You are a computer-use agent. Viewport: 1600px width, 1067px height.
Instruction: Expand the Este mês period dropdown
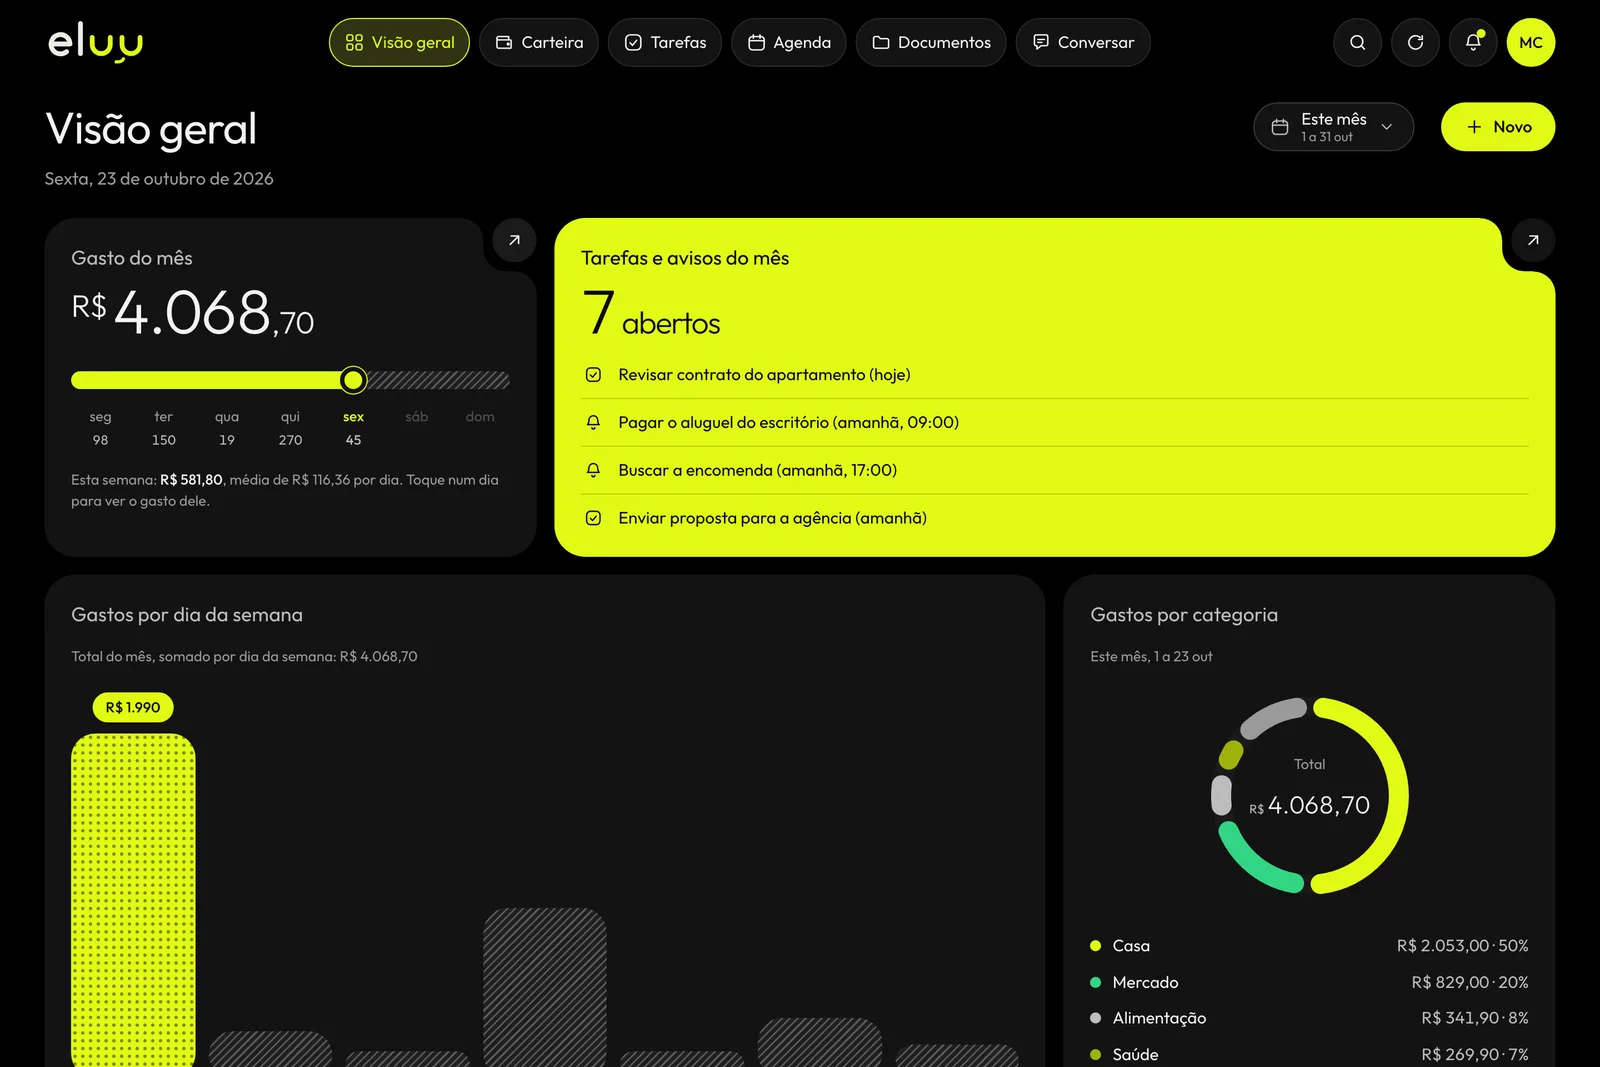[x=1333, y=127]
